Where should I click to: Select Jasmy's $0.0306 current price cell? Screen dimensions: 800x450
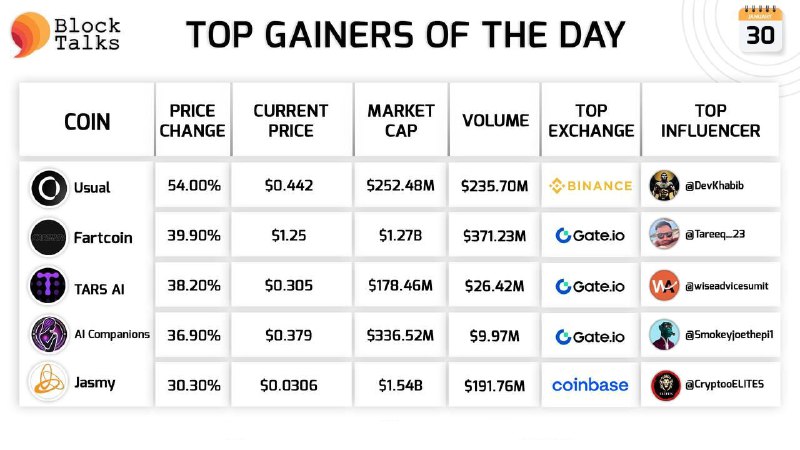(x=289, y=385)
